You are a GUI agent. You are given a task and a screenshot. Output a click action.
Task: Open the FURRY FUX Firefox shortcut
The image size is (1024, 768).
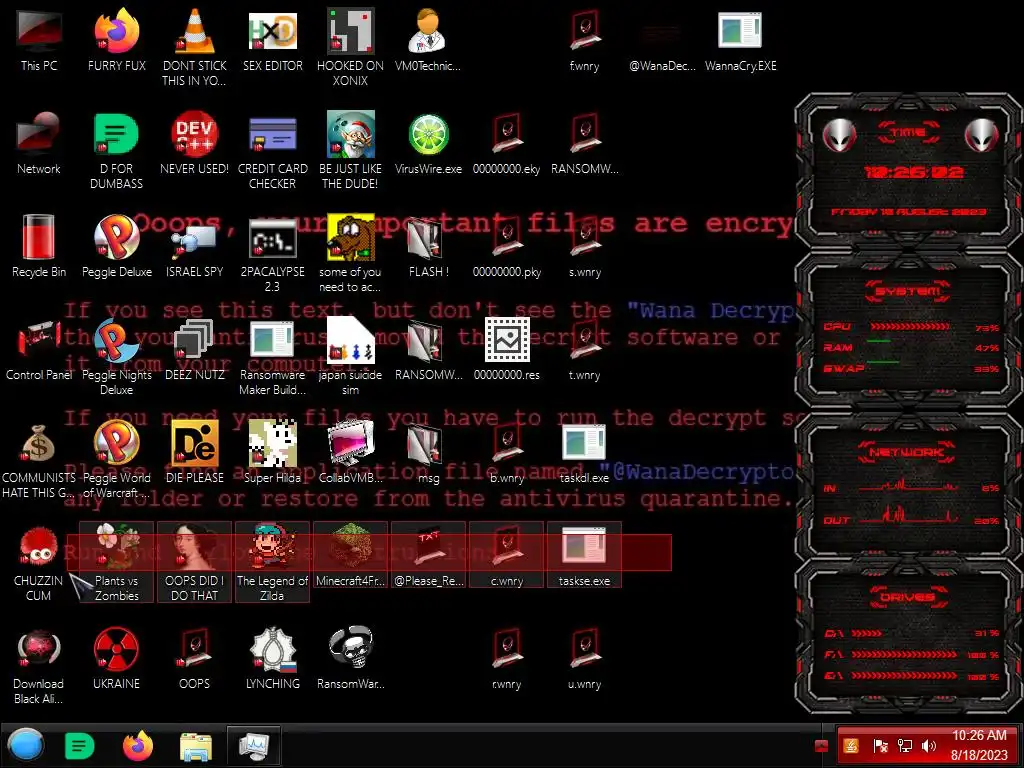pos(116,40)
